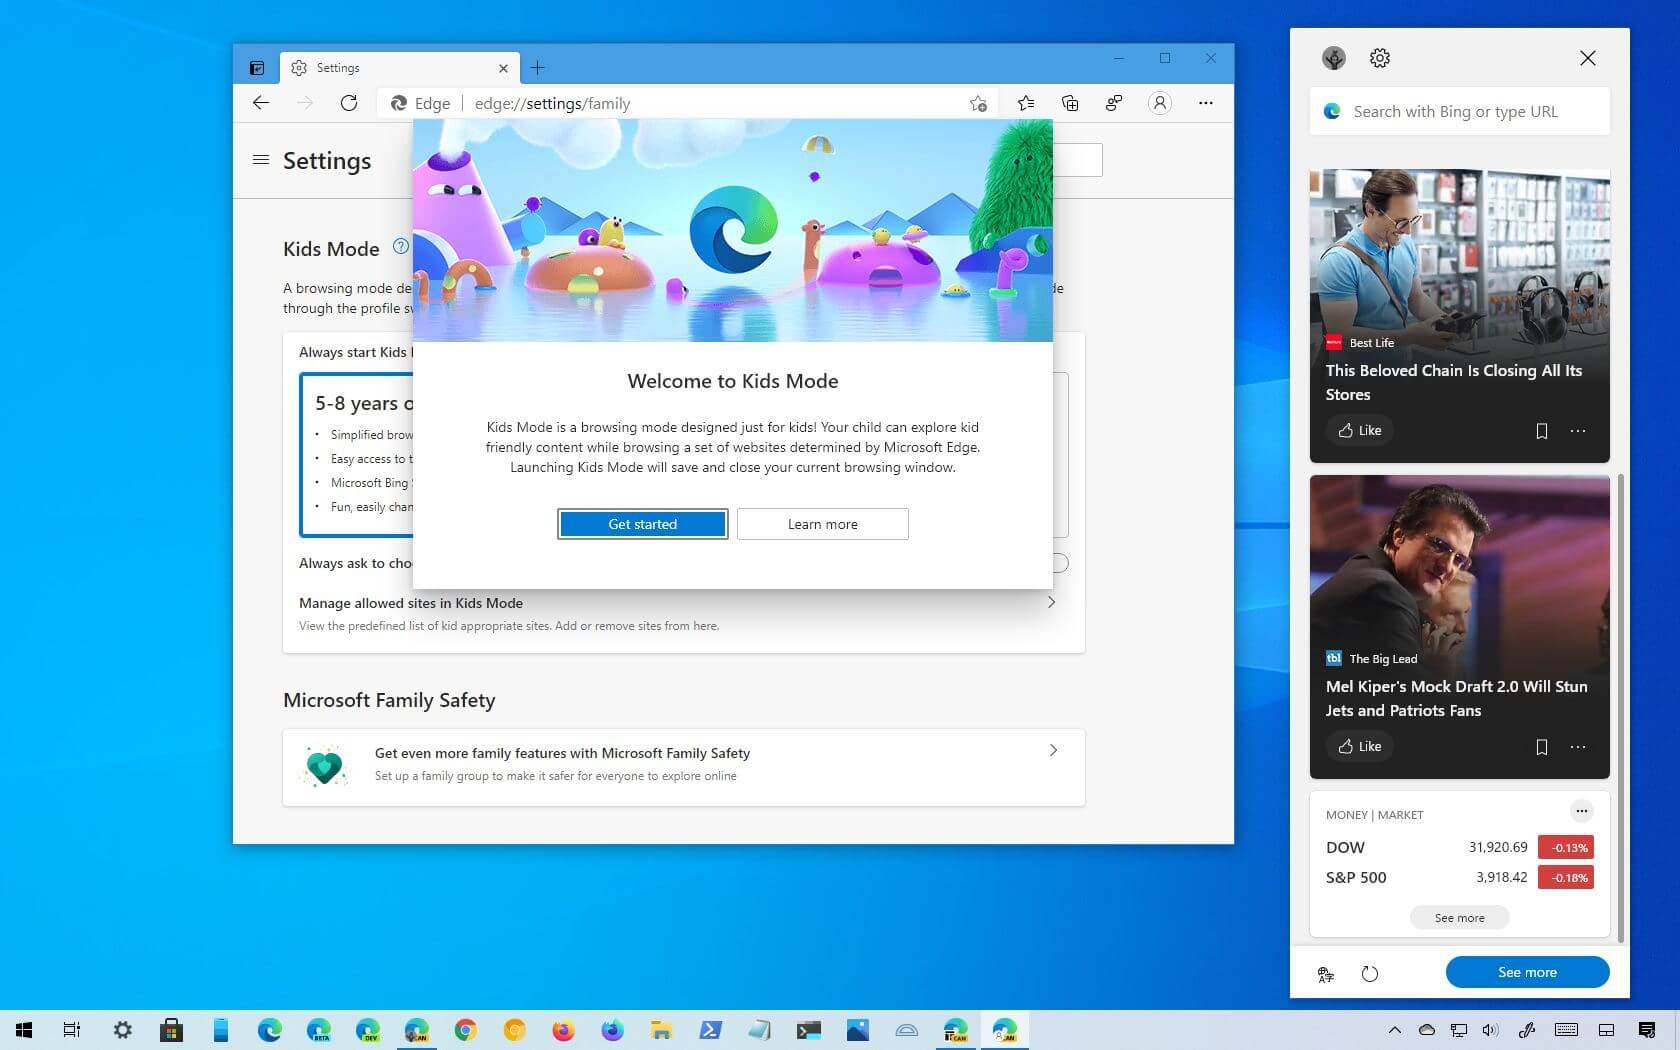1680x1050 pixels.
Task: Open the Edge profile avatar
Action: [x=1160, y=103]
